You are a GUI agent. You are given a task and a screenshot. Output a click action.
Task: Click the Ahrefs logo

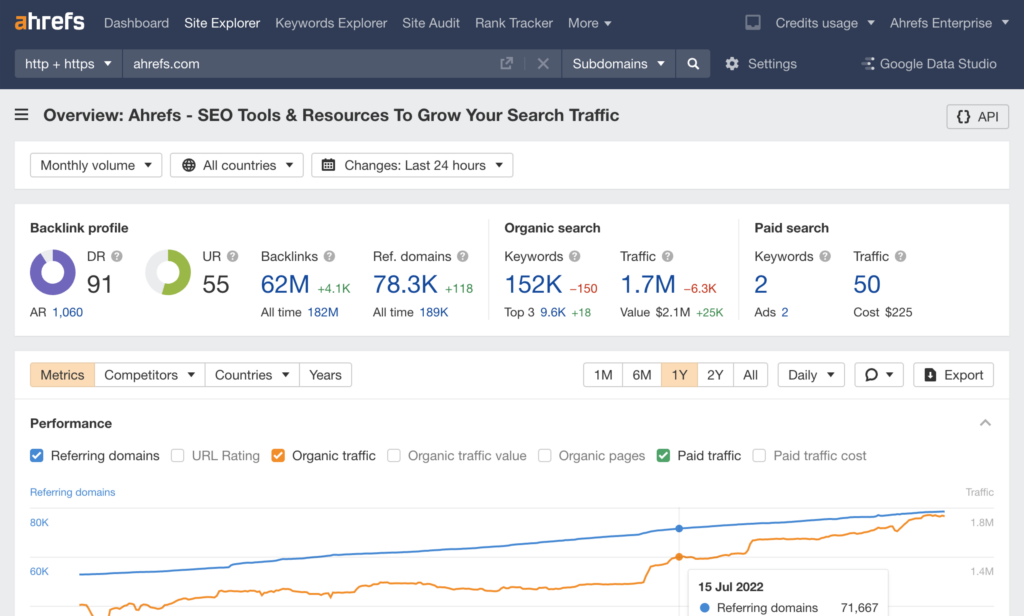pos(50,22)
